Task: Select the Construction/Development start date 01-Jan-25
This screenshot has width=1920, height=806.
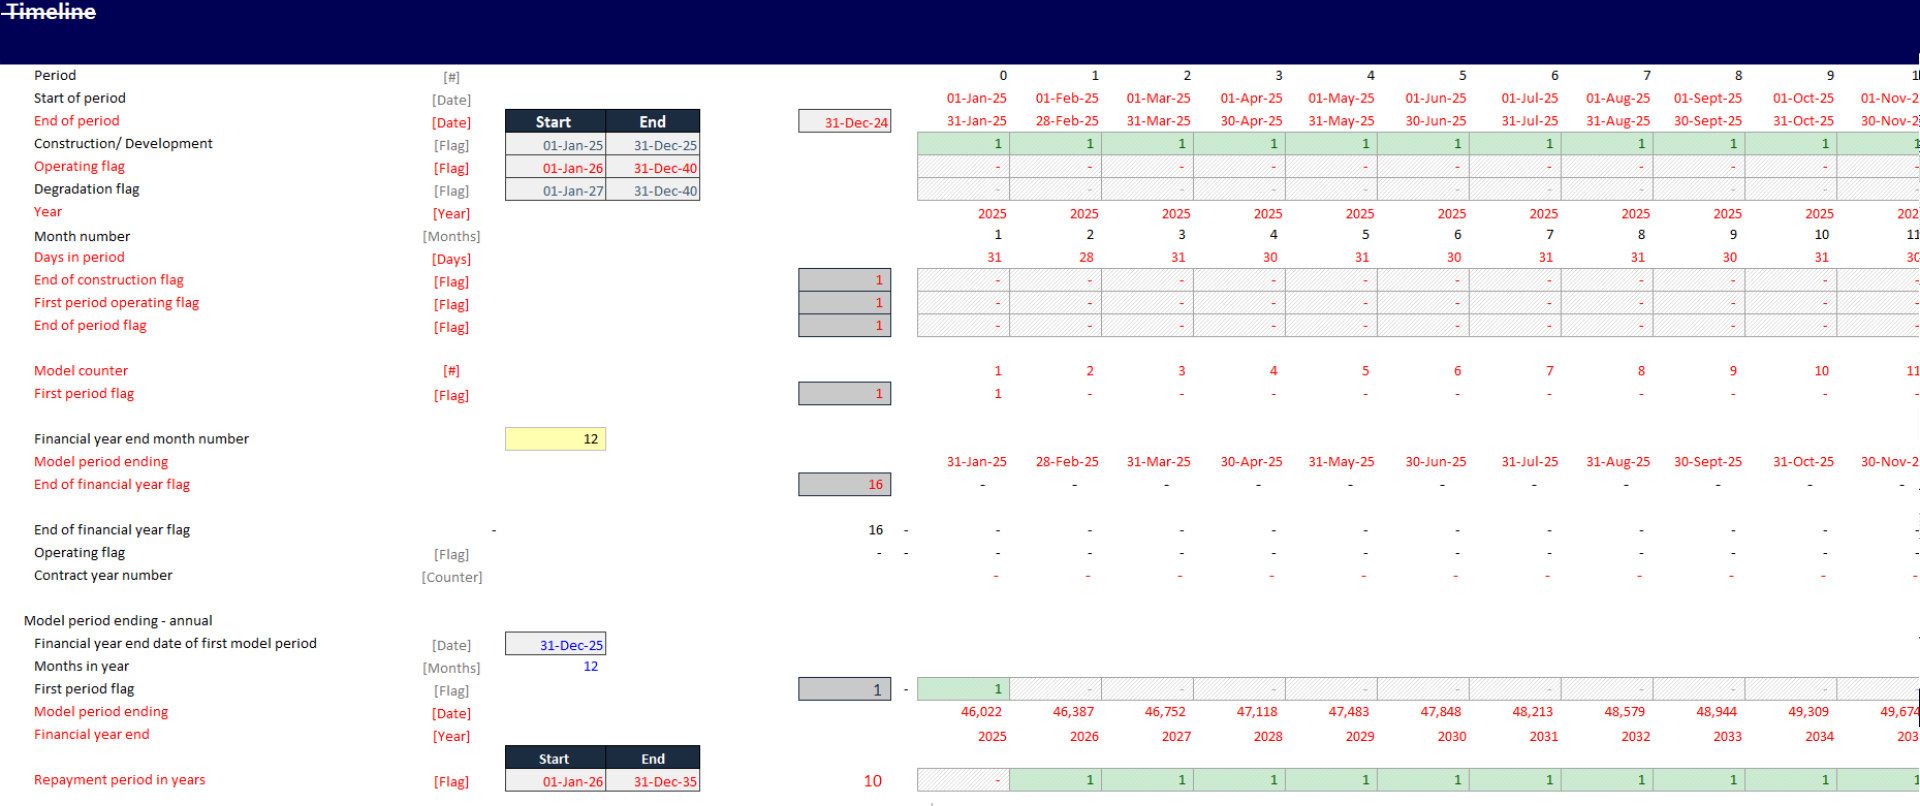Action: 556,145
